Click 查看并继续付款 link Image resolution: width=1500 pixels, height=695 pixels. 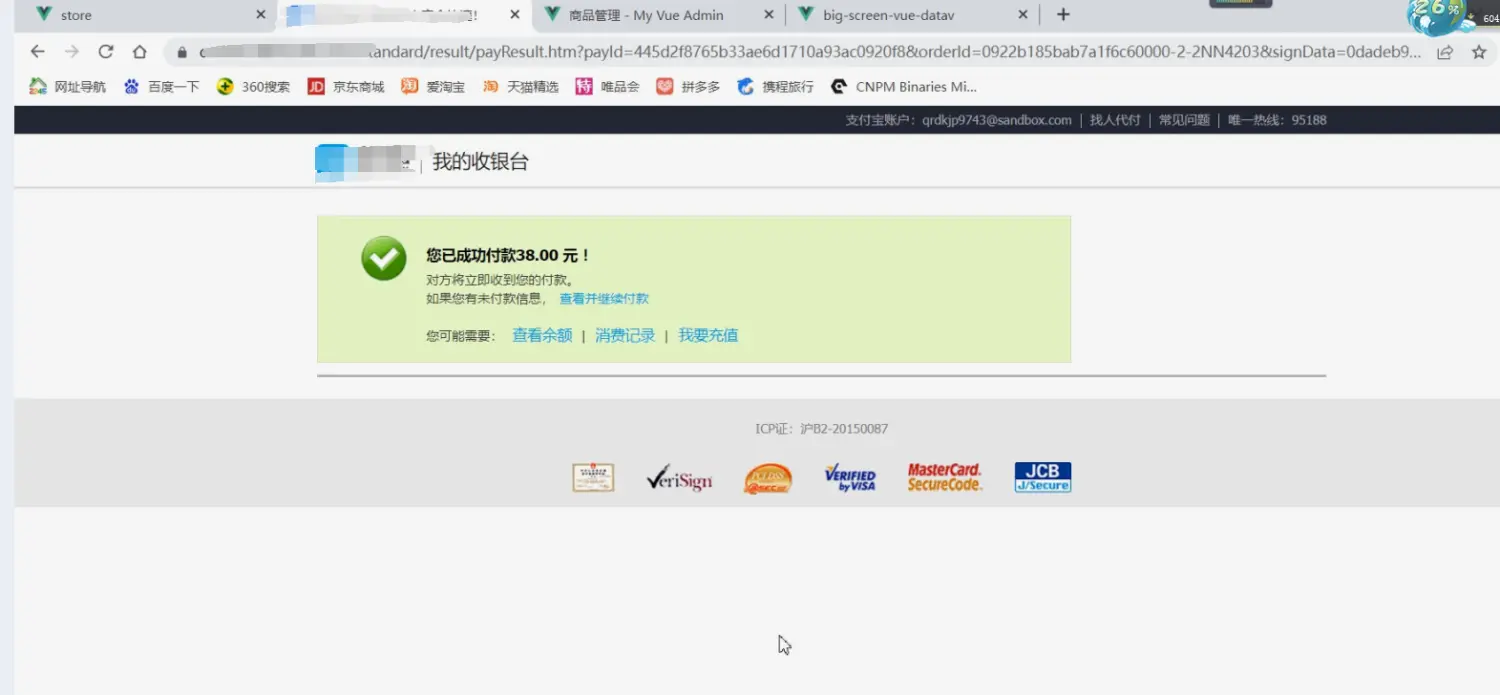(604, 299)
